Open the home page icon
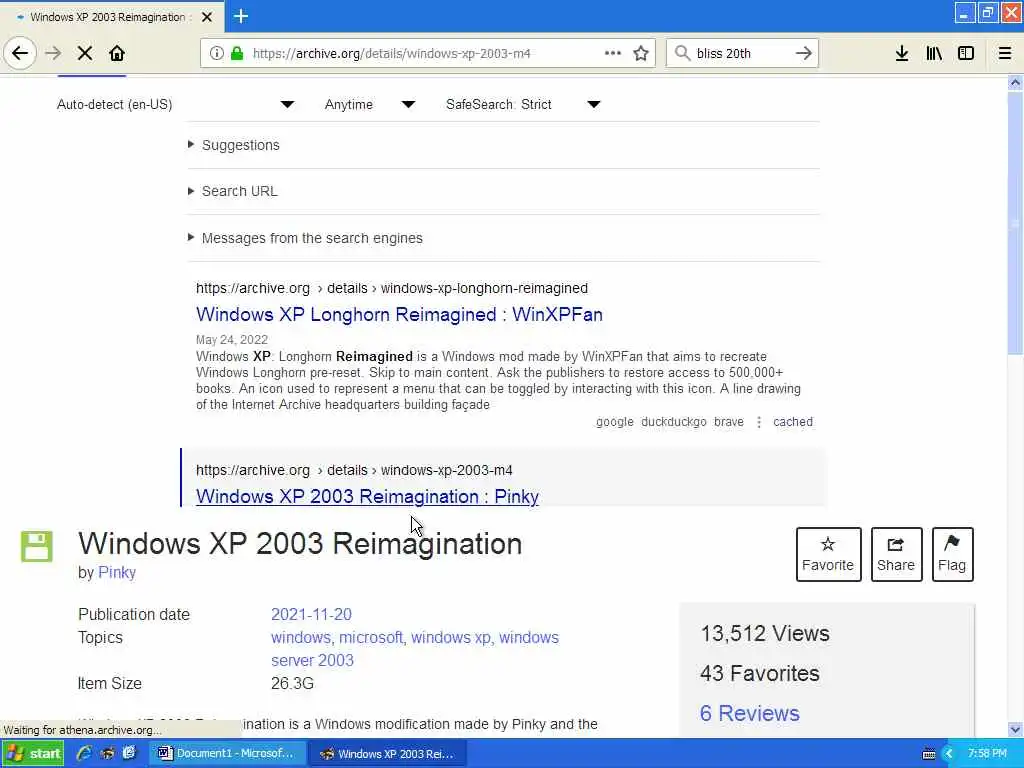Screen dimensions: 1024x768 (x=117, y=53)
